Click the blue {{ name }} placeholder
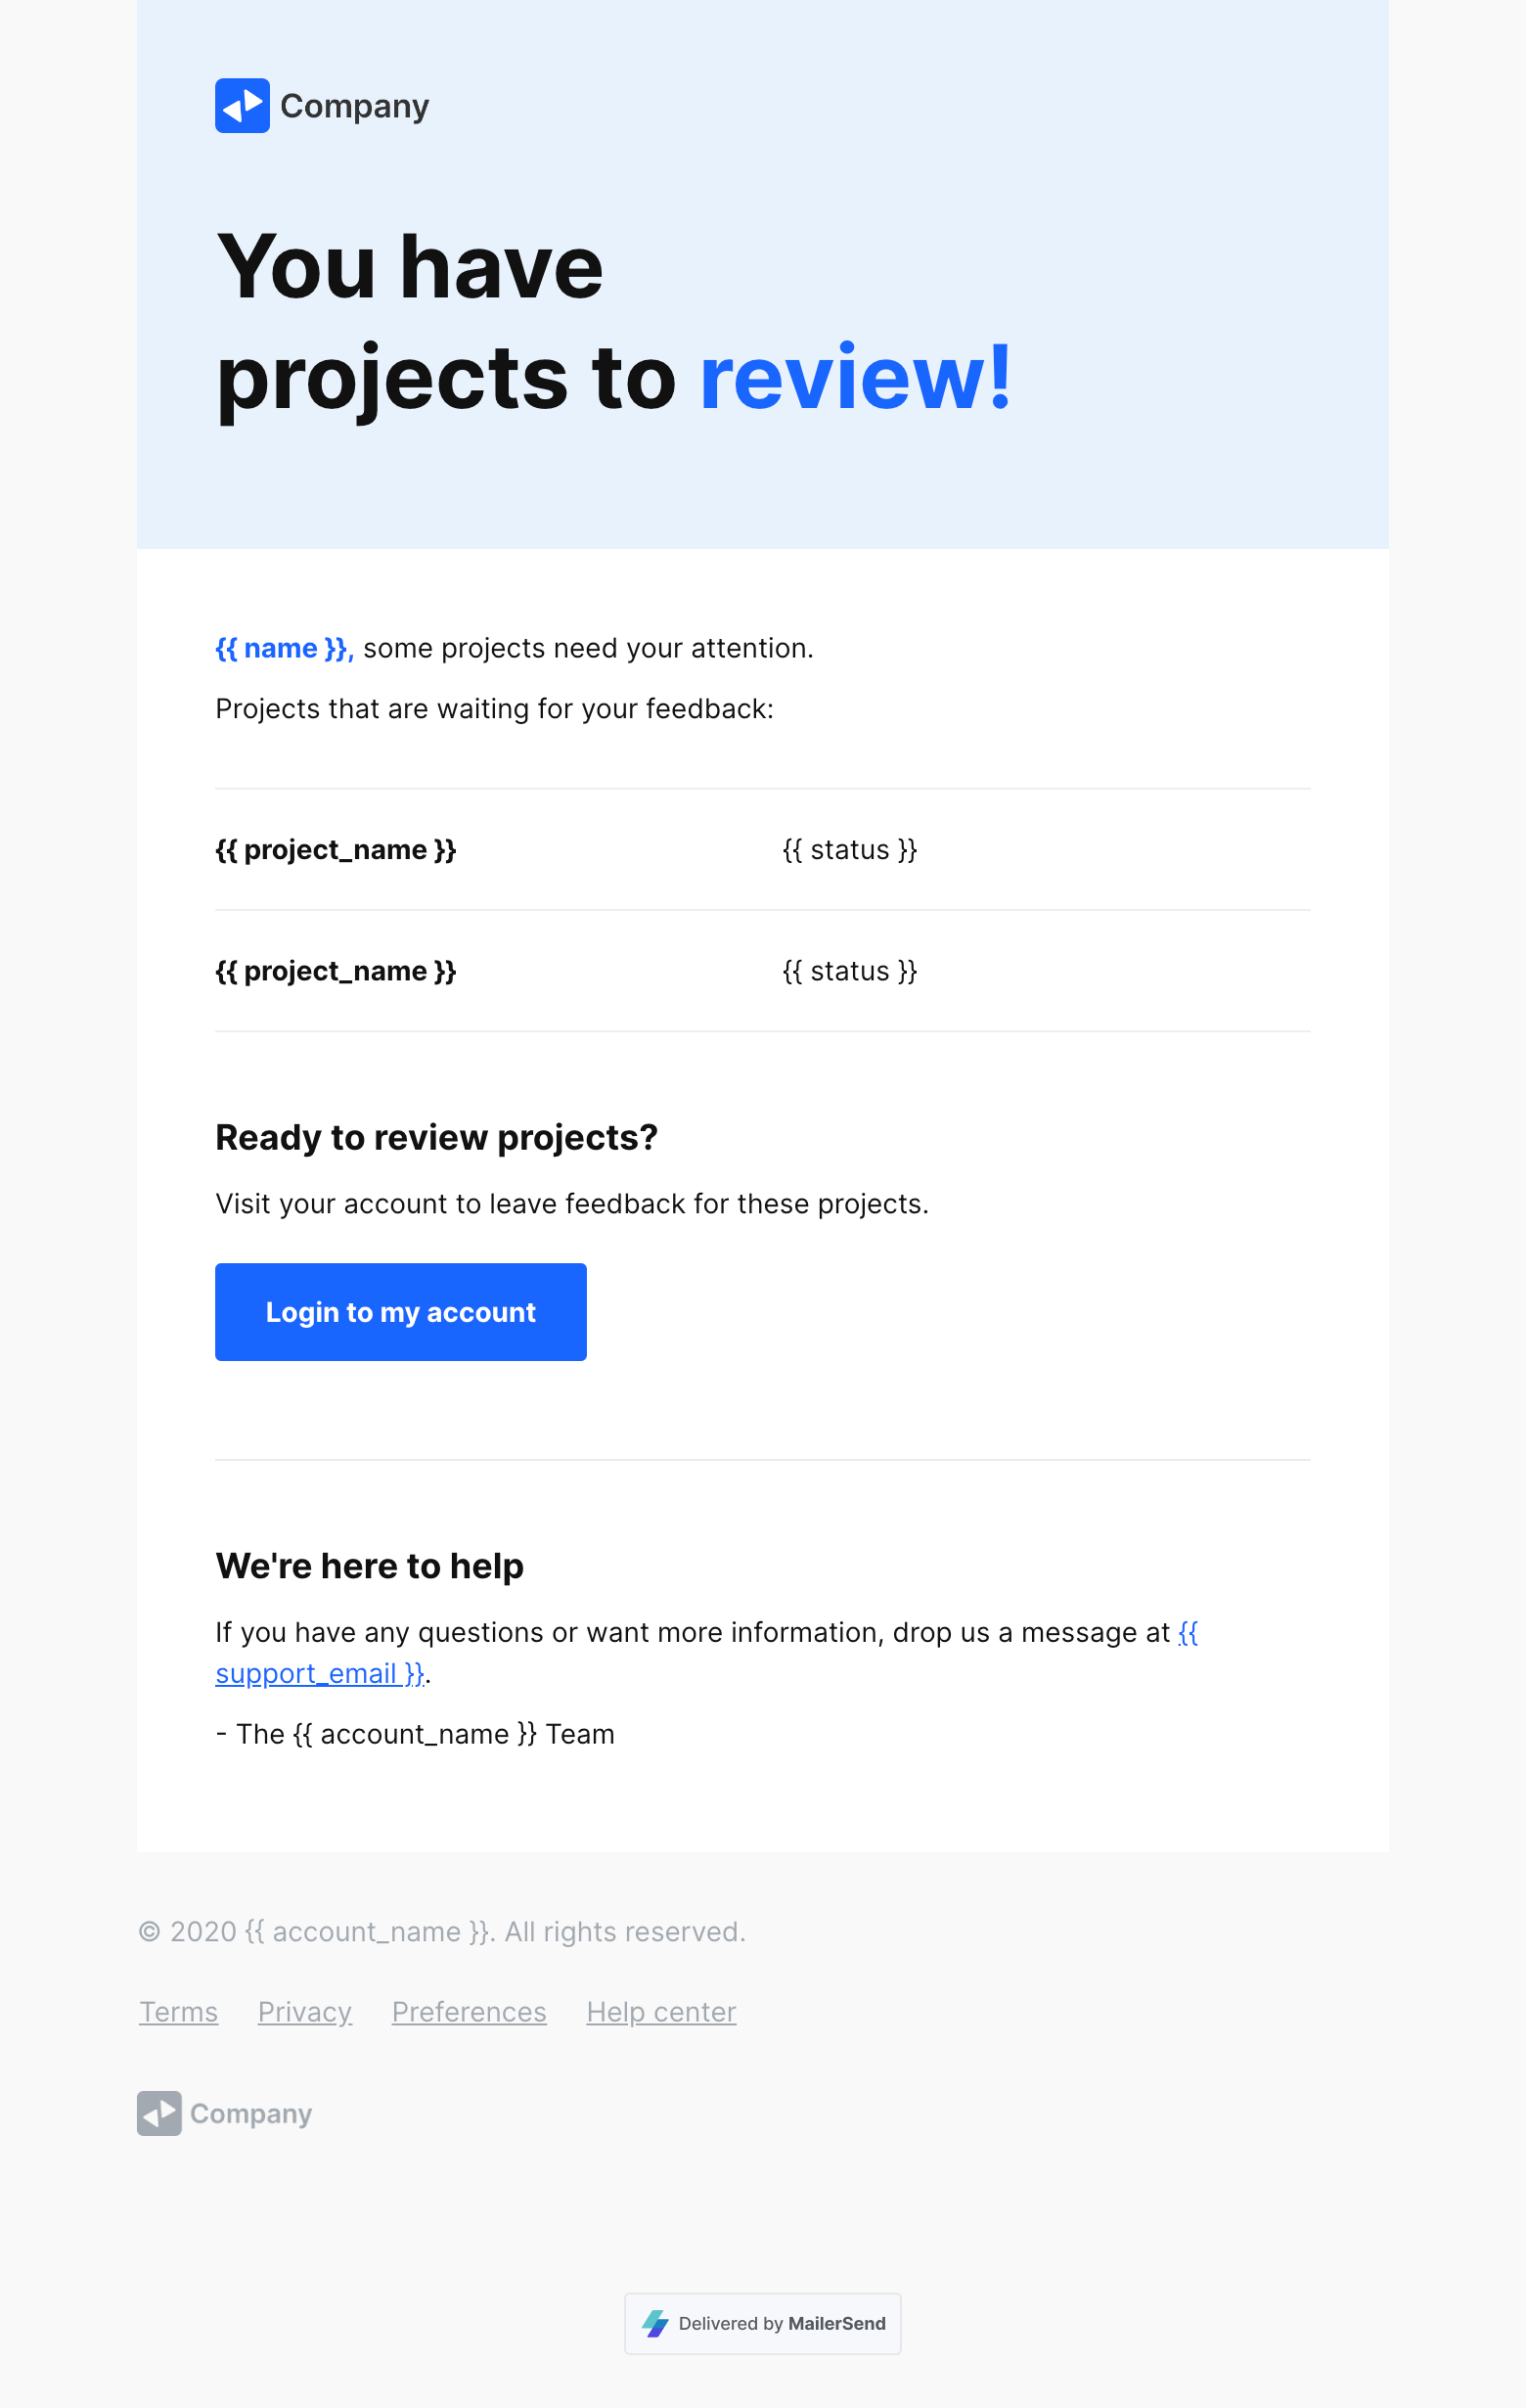The image size is (1526, 2408). [283, 649]
